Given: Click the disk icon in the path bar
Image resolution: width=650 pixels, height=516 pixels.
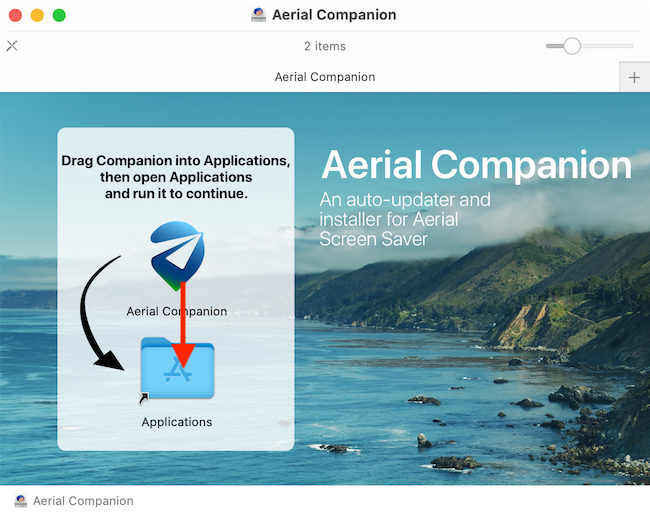Looking at the screenshot, I should pyautogui.click(x=20, y=501).
